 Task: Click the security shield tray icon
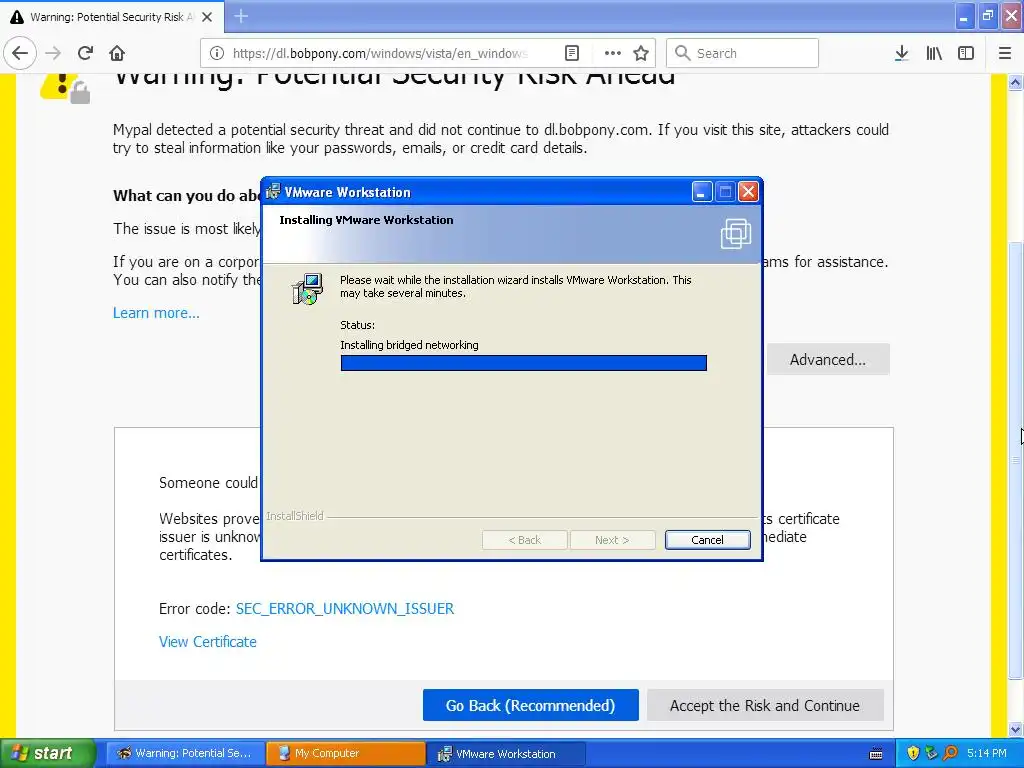[913, 754]
